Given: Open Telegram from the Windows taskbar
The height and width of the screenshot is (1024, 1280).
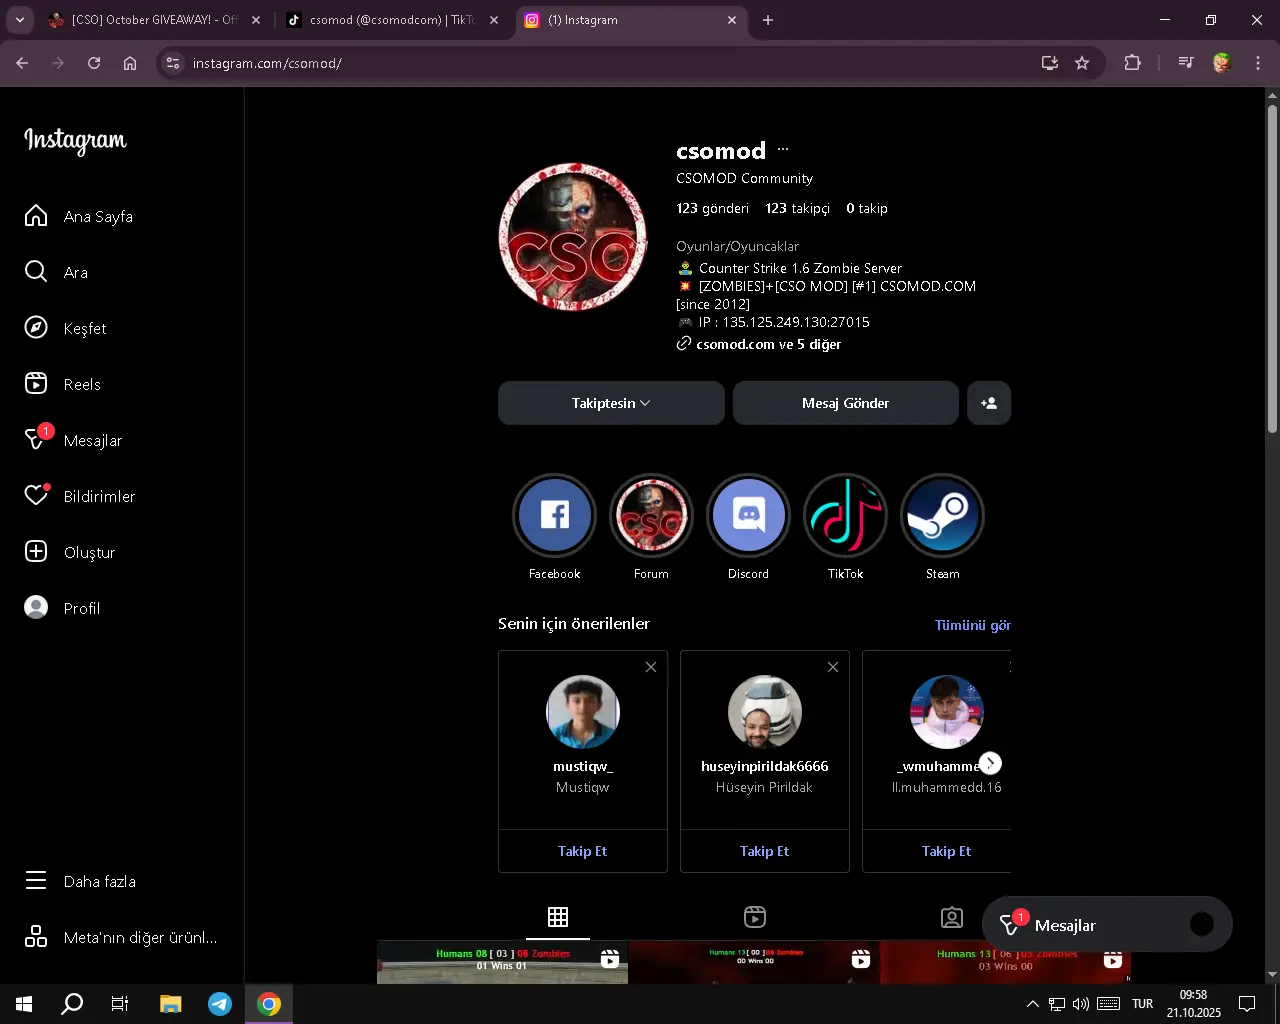Looking at the screenshot, I should tap(220, 1004).
